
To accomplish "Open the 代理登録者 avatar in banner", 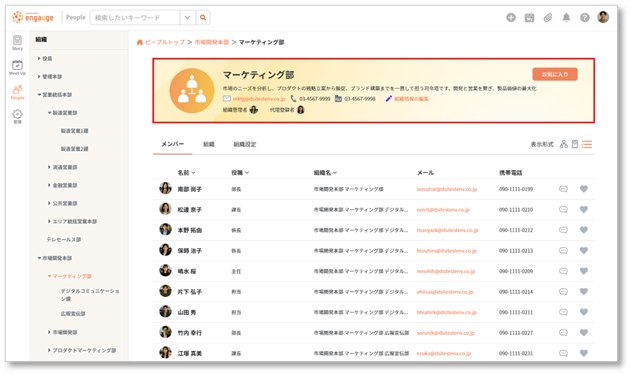I will coord(300,109).
